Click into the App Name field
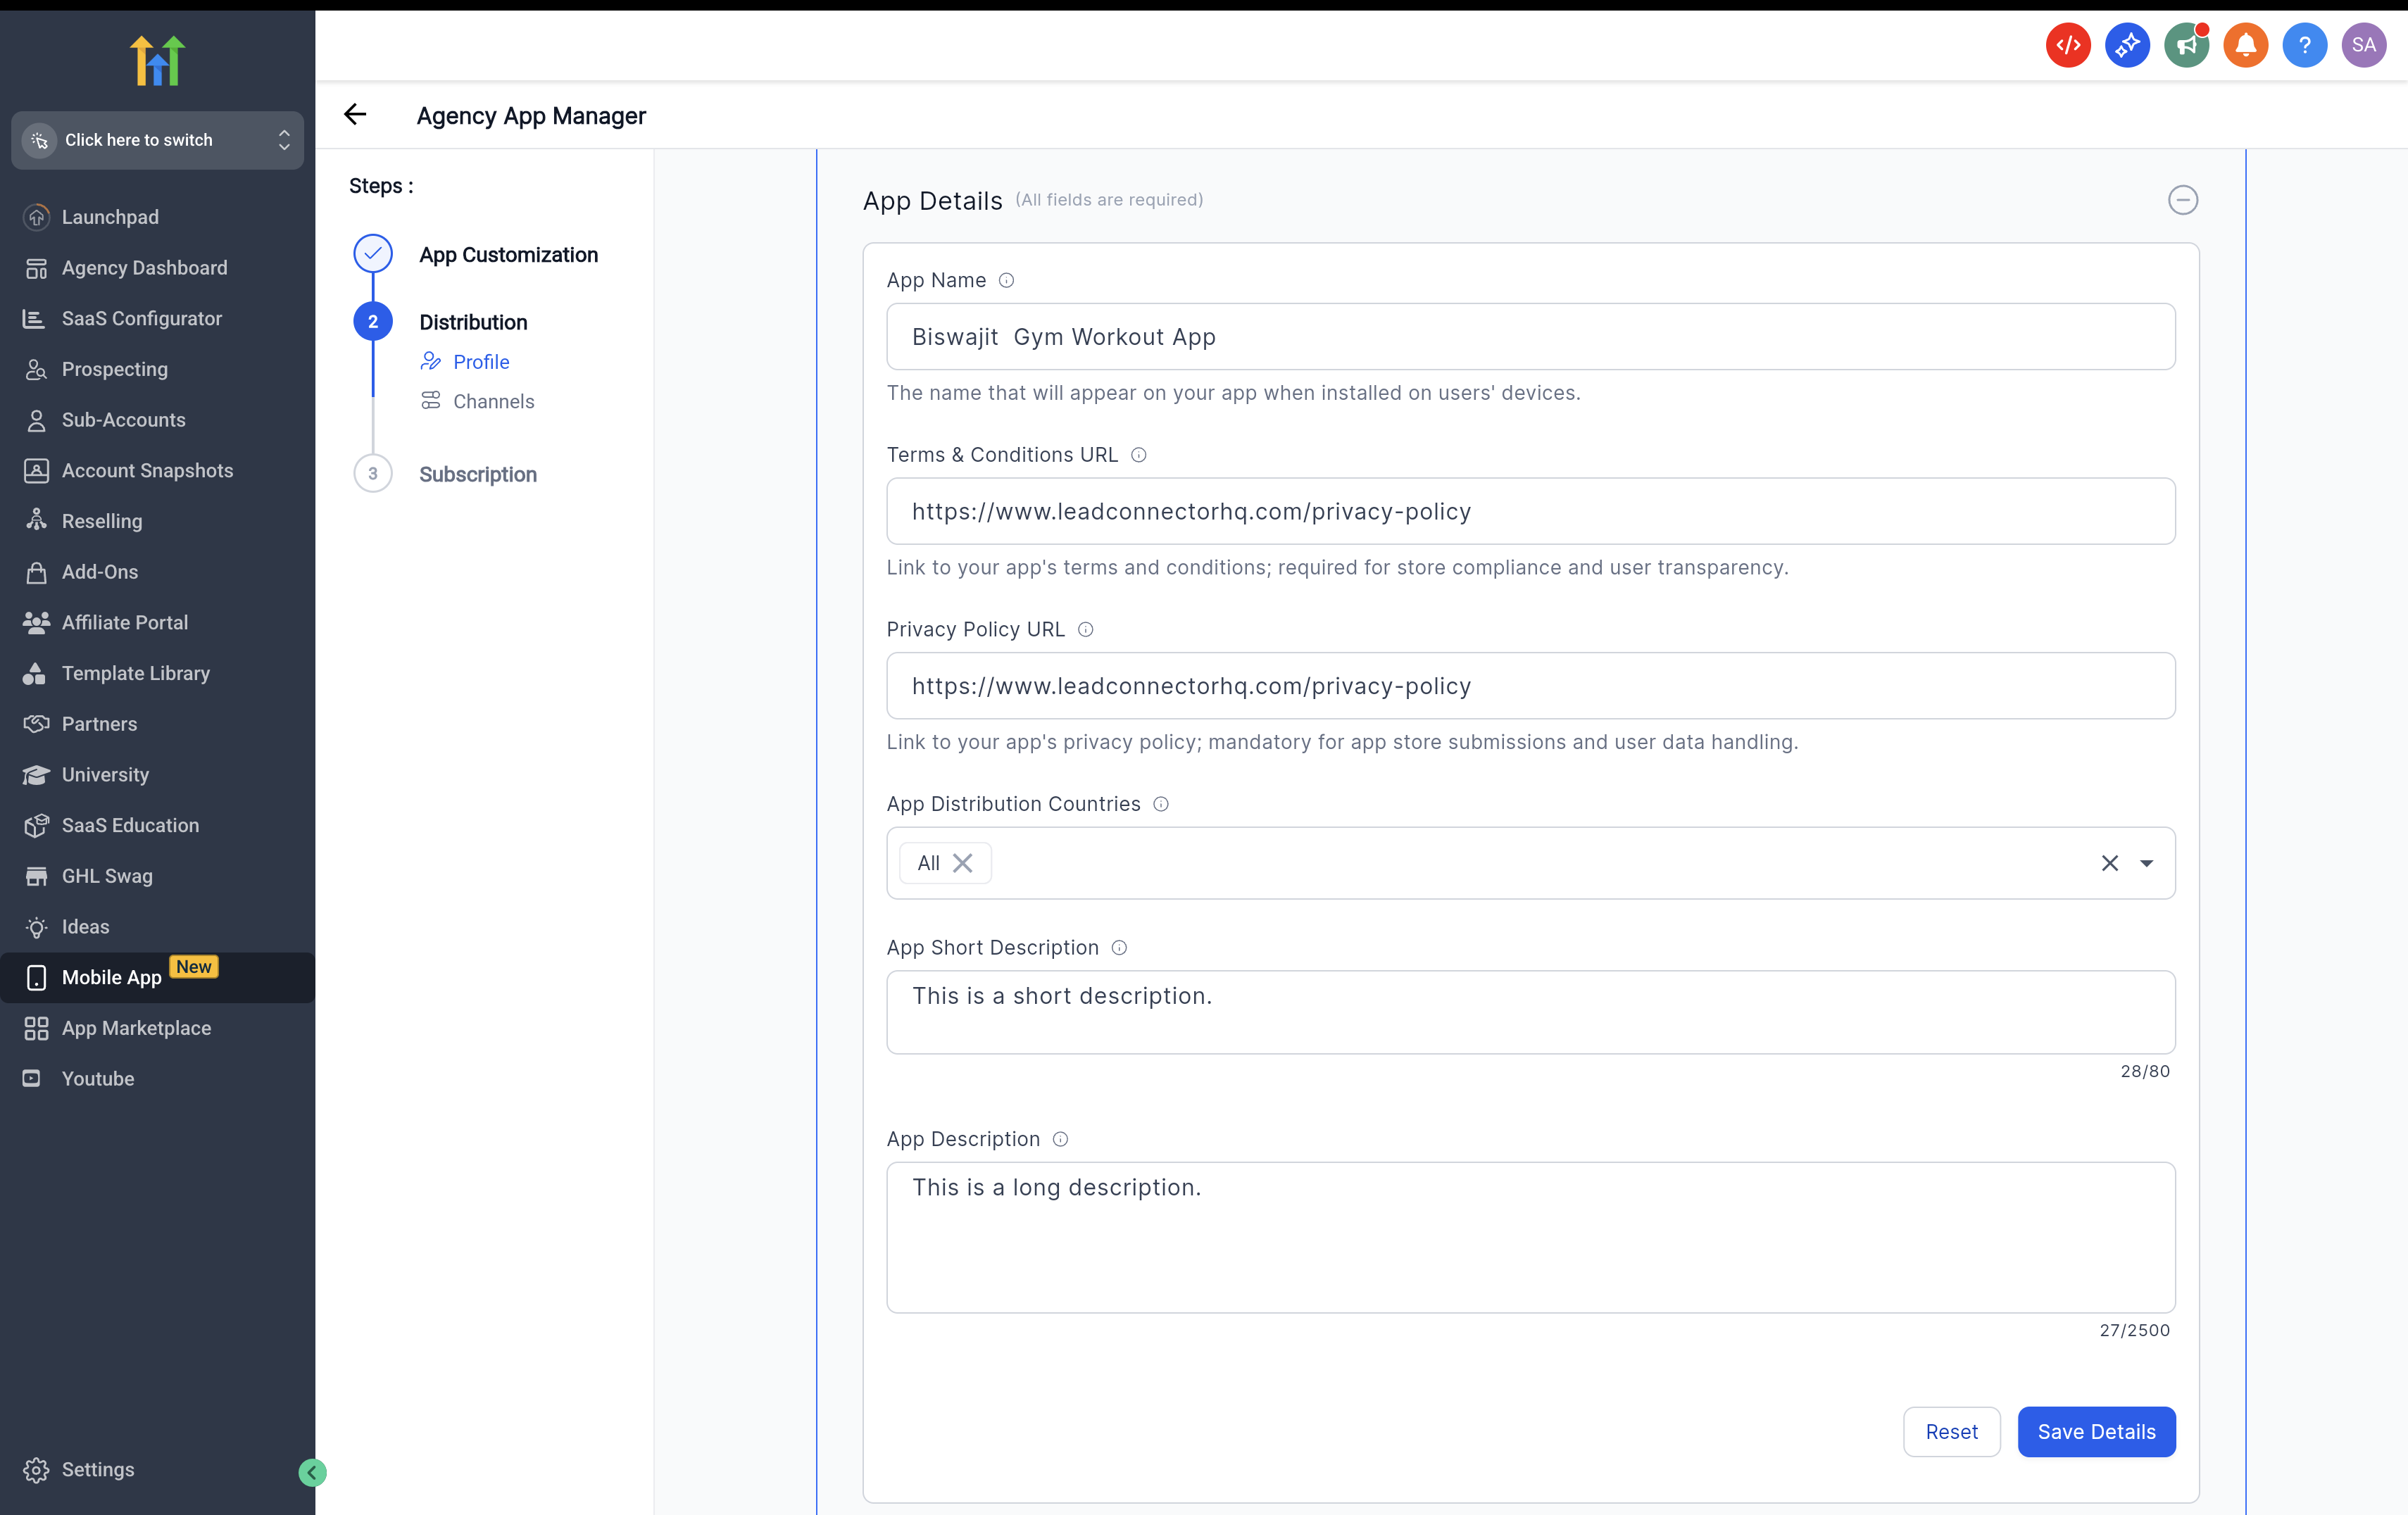2408x1515 pixels. pos(1530,337)
